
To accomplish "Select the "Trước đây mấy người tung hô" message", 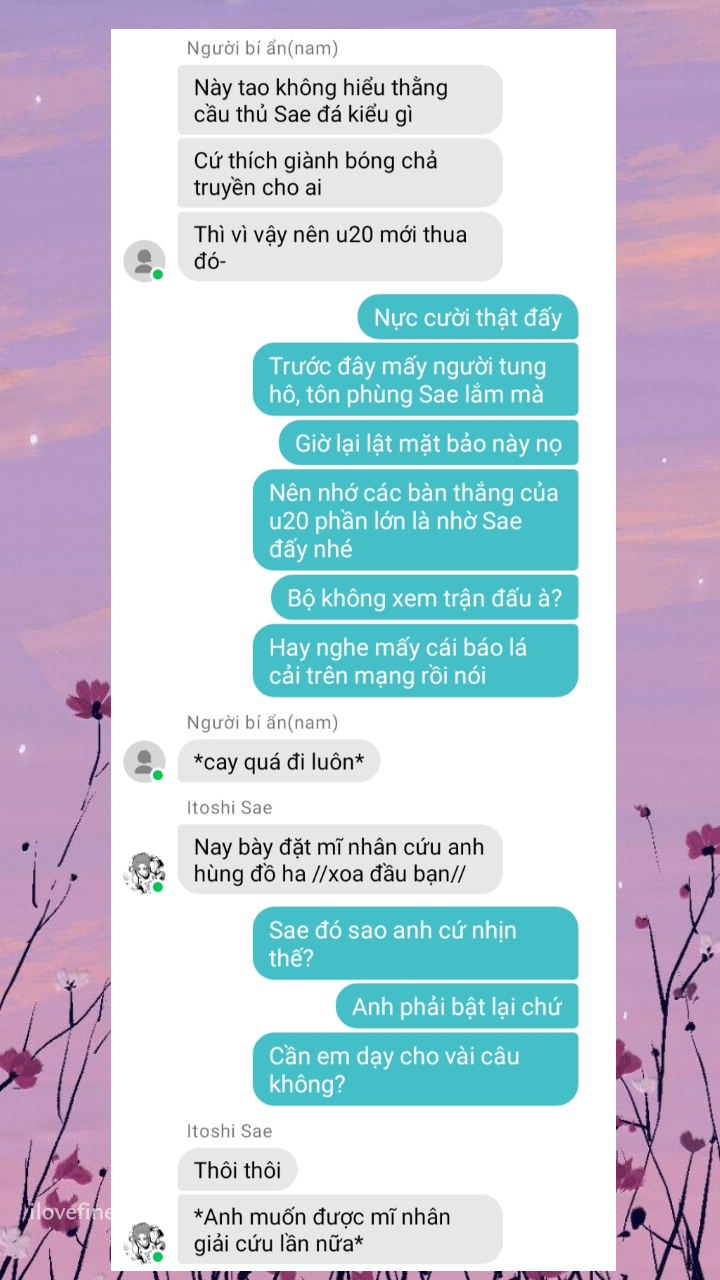I will click(x=415, y=380).
